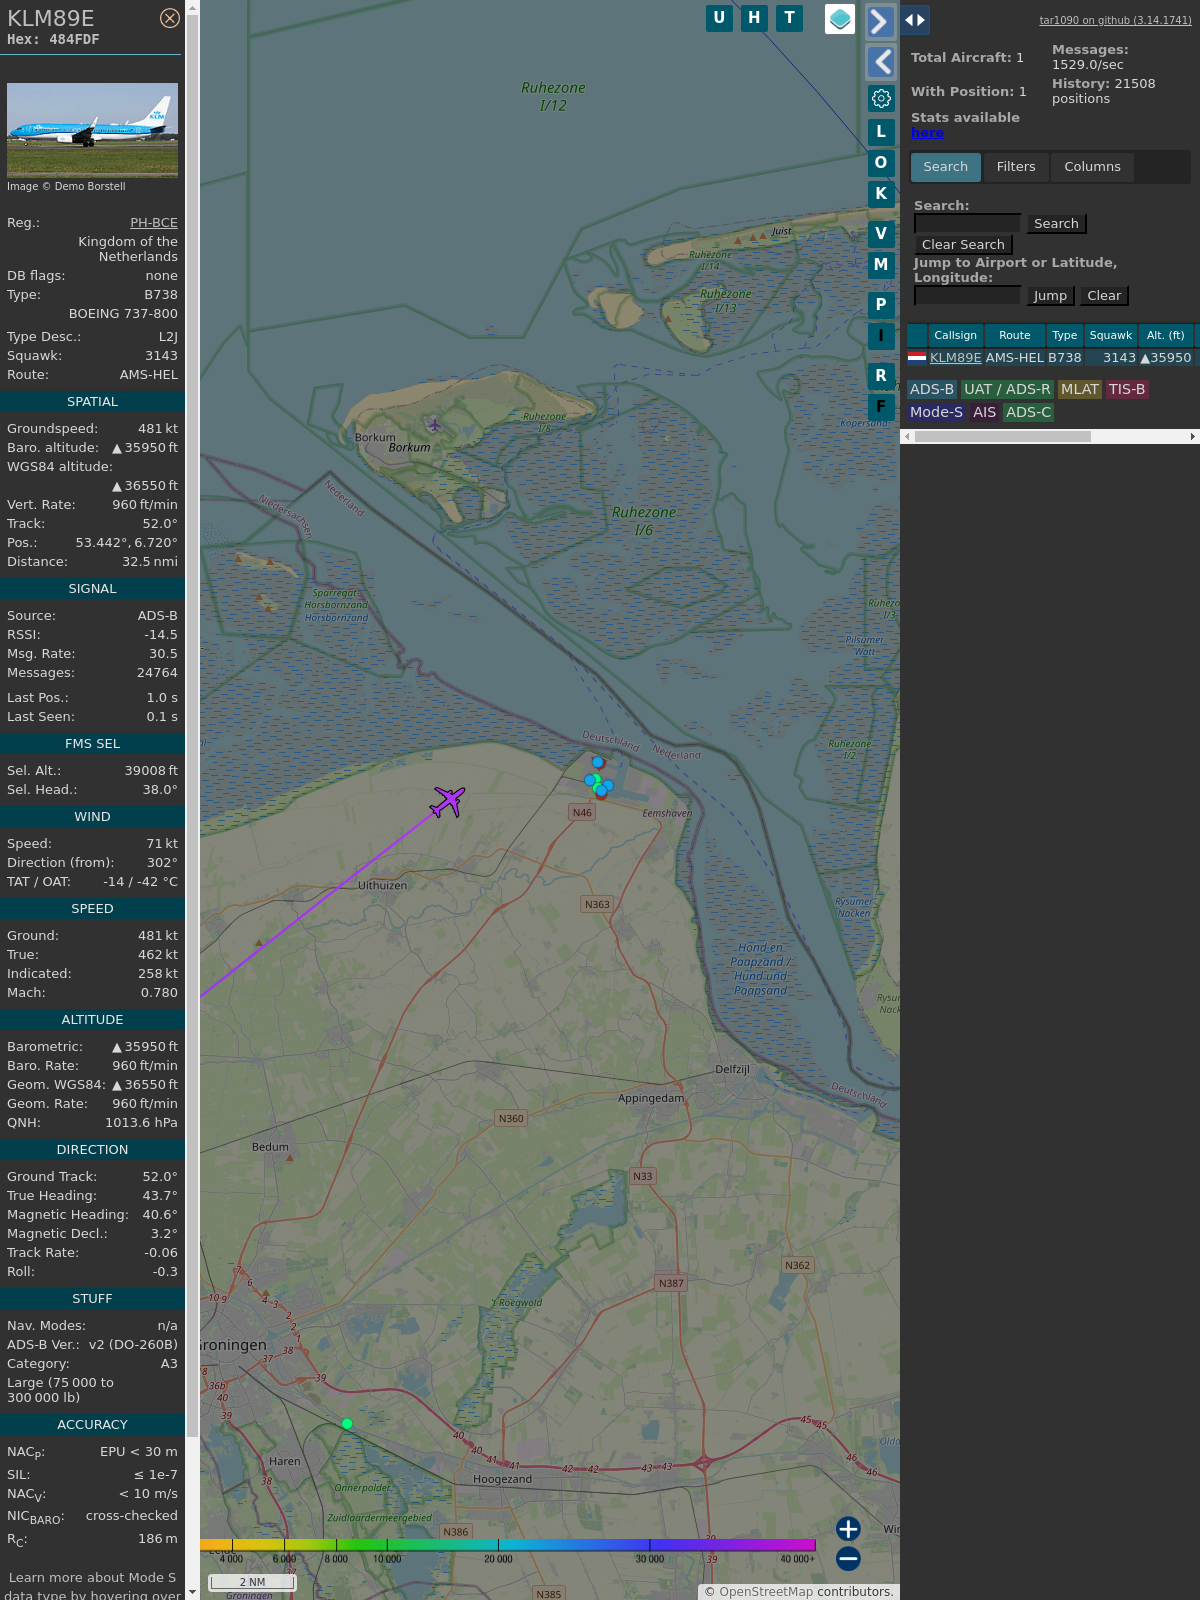1200x1600 pixels.
Task: Toggle the ADS-B source filter
Action: [x=932, y=389]
